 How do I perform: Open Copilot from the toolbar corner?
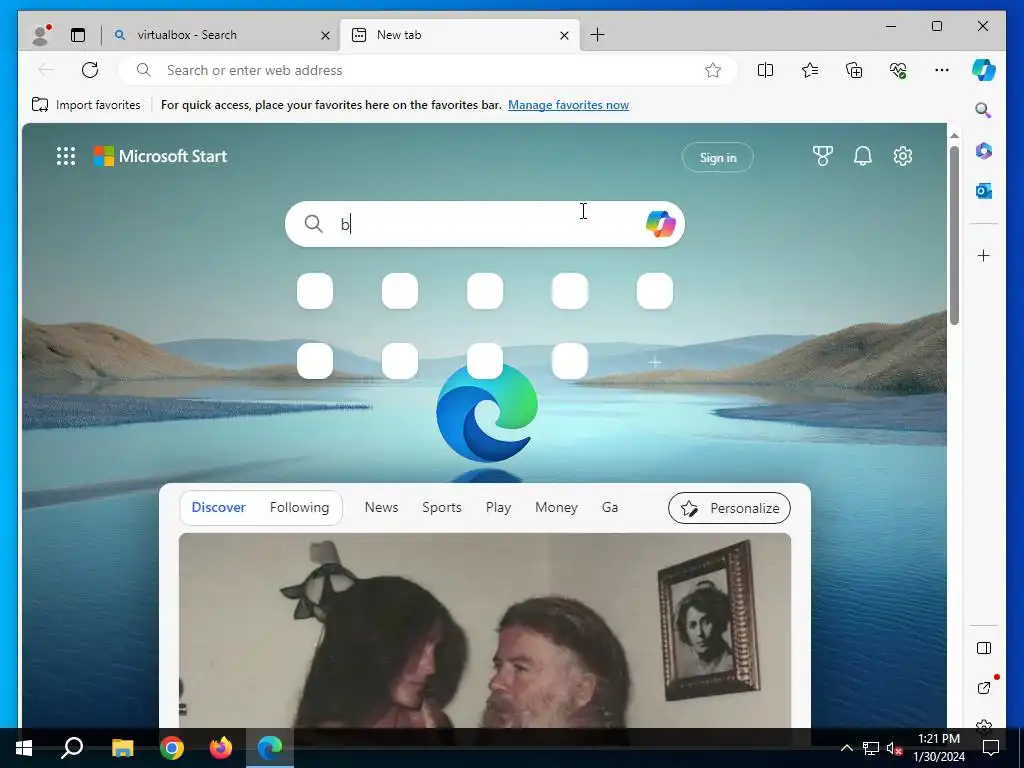point(984,69)
